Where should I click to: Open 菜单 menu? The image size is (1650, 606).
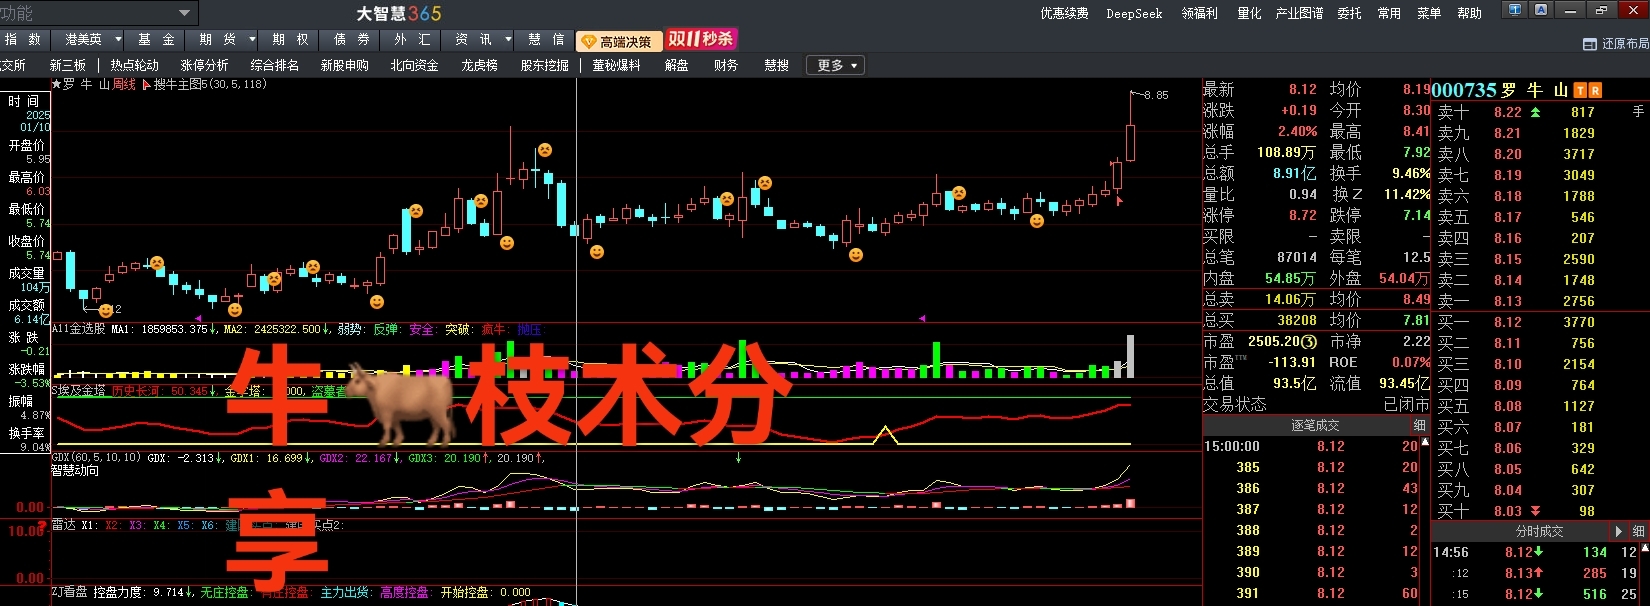pyautogui.click(x=1429, y=13)
